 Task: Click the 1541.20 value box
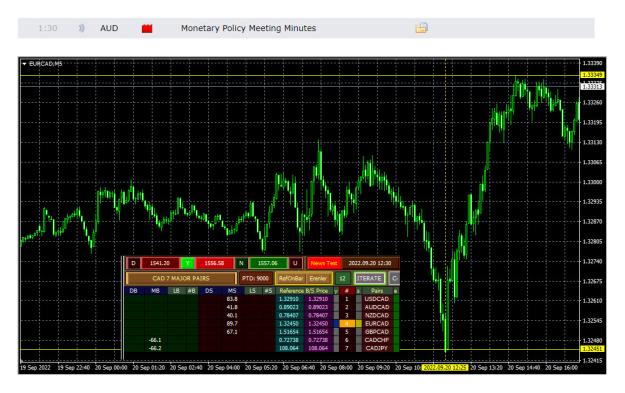(160, 263)
